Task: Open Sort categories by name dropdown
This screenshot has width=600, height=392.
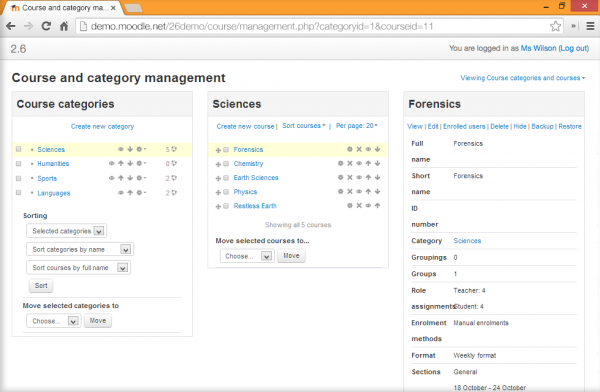Action: pyautogui.click(x=80, y=249)
